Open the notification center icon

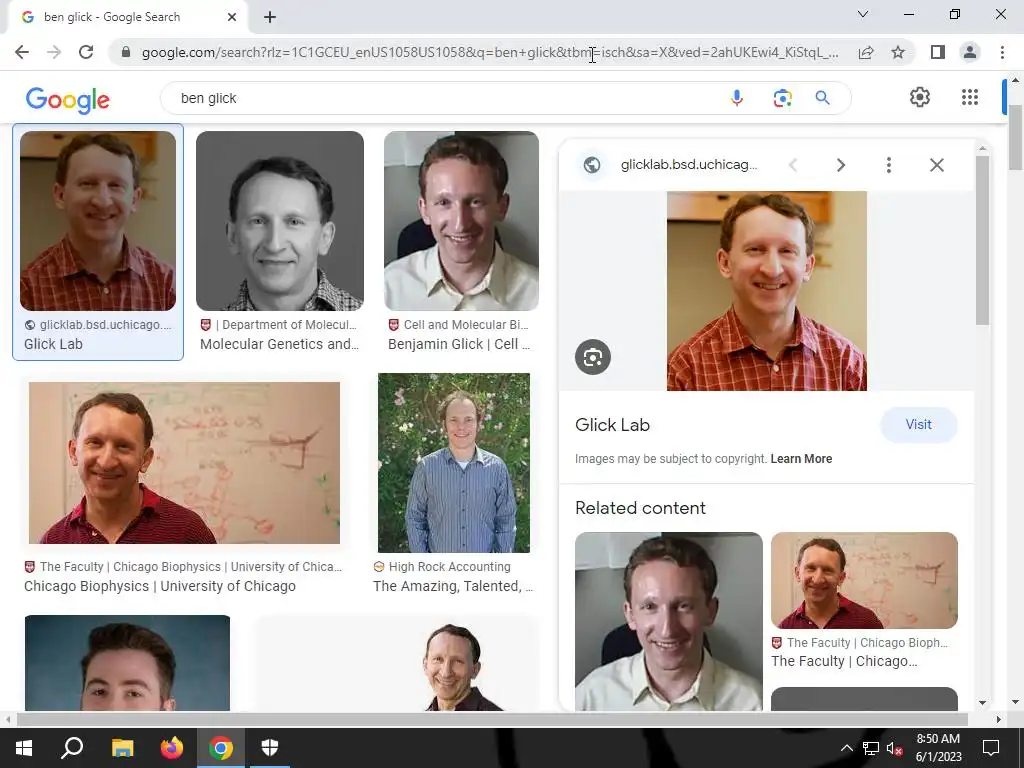click(991, 748)
